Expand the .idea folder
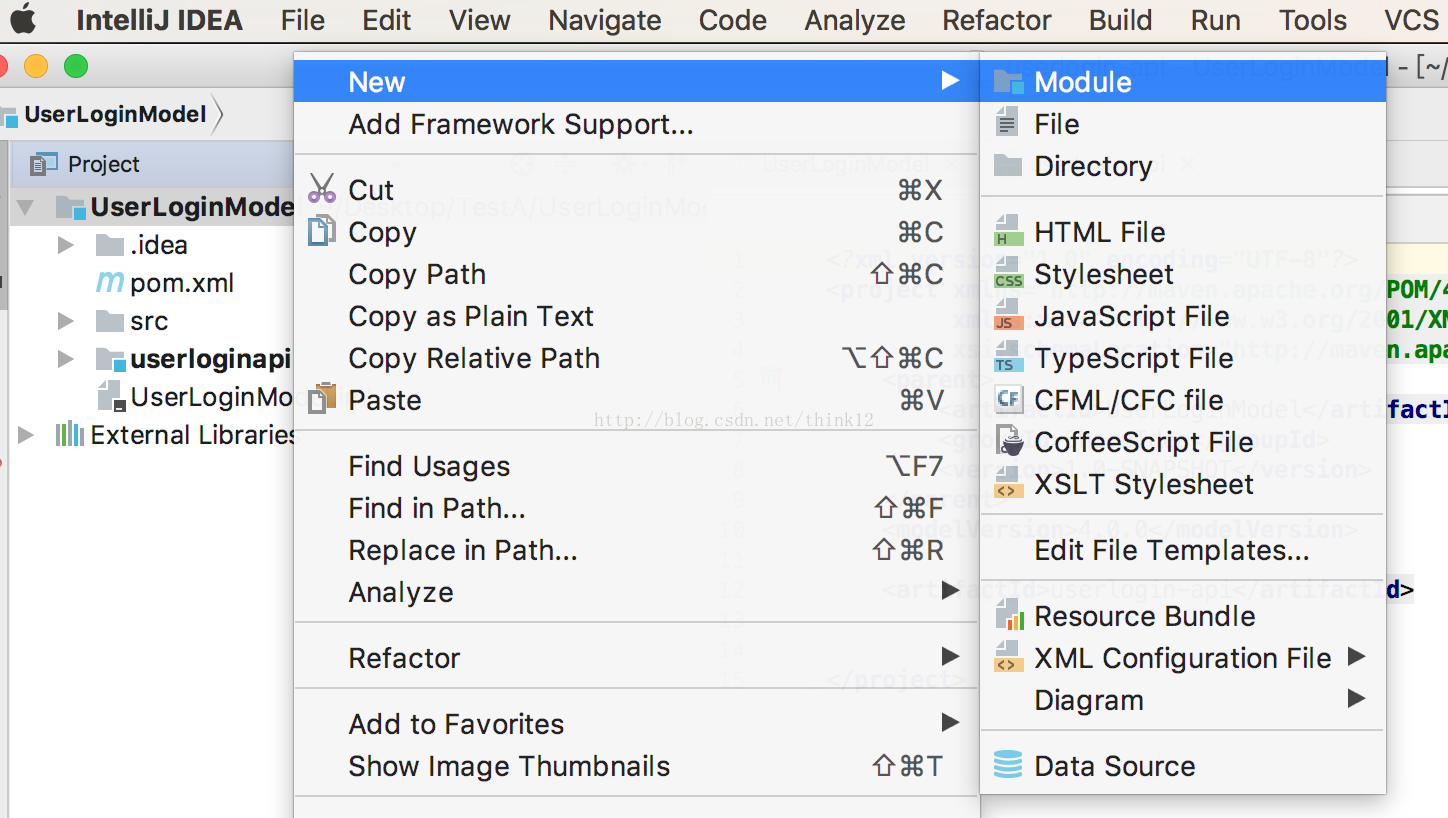1448x818 pixels. [65, 245]
